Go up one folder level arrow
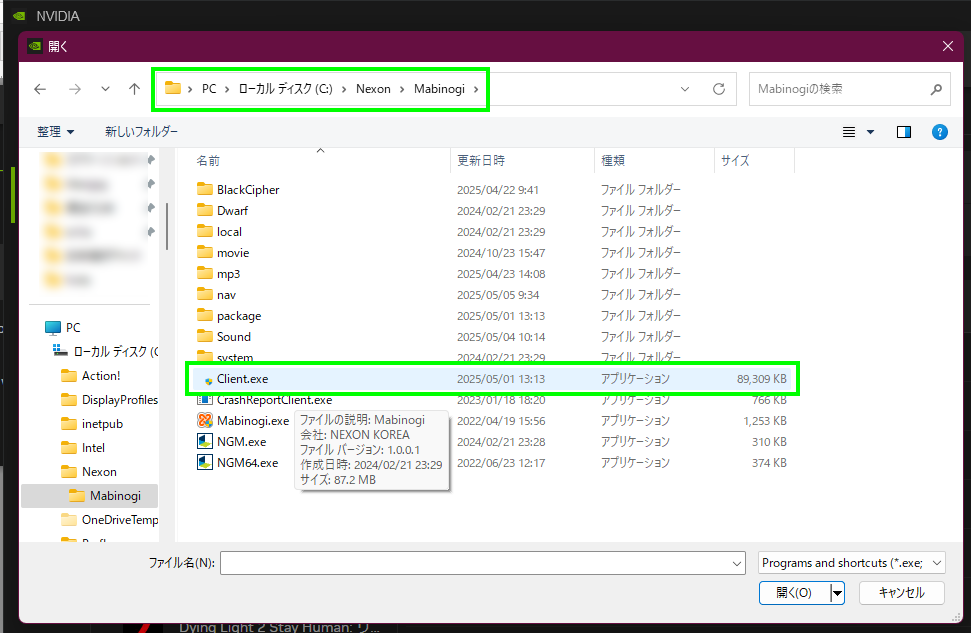The image size is (971, 633). (134, 89)
